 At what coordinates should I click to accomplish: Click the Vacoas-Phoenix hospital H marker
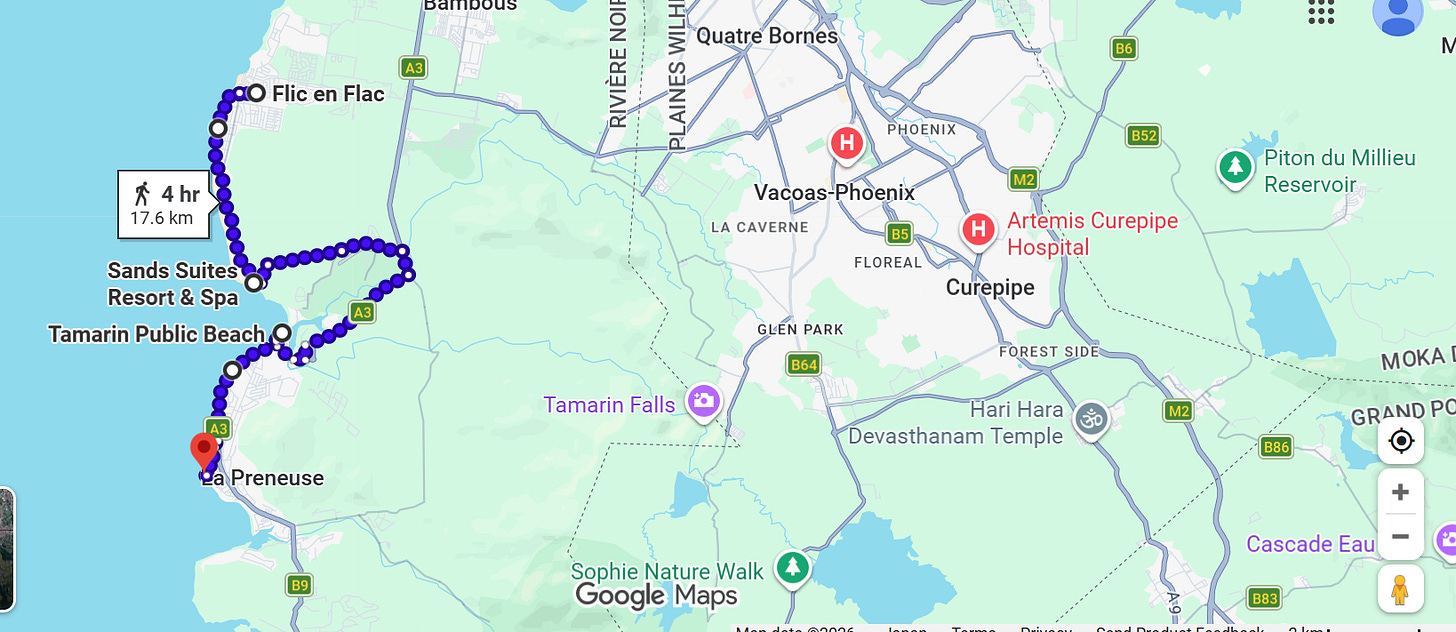(x=847, y=144)
